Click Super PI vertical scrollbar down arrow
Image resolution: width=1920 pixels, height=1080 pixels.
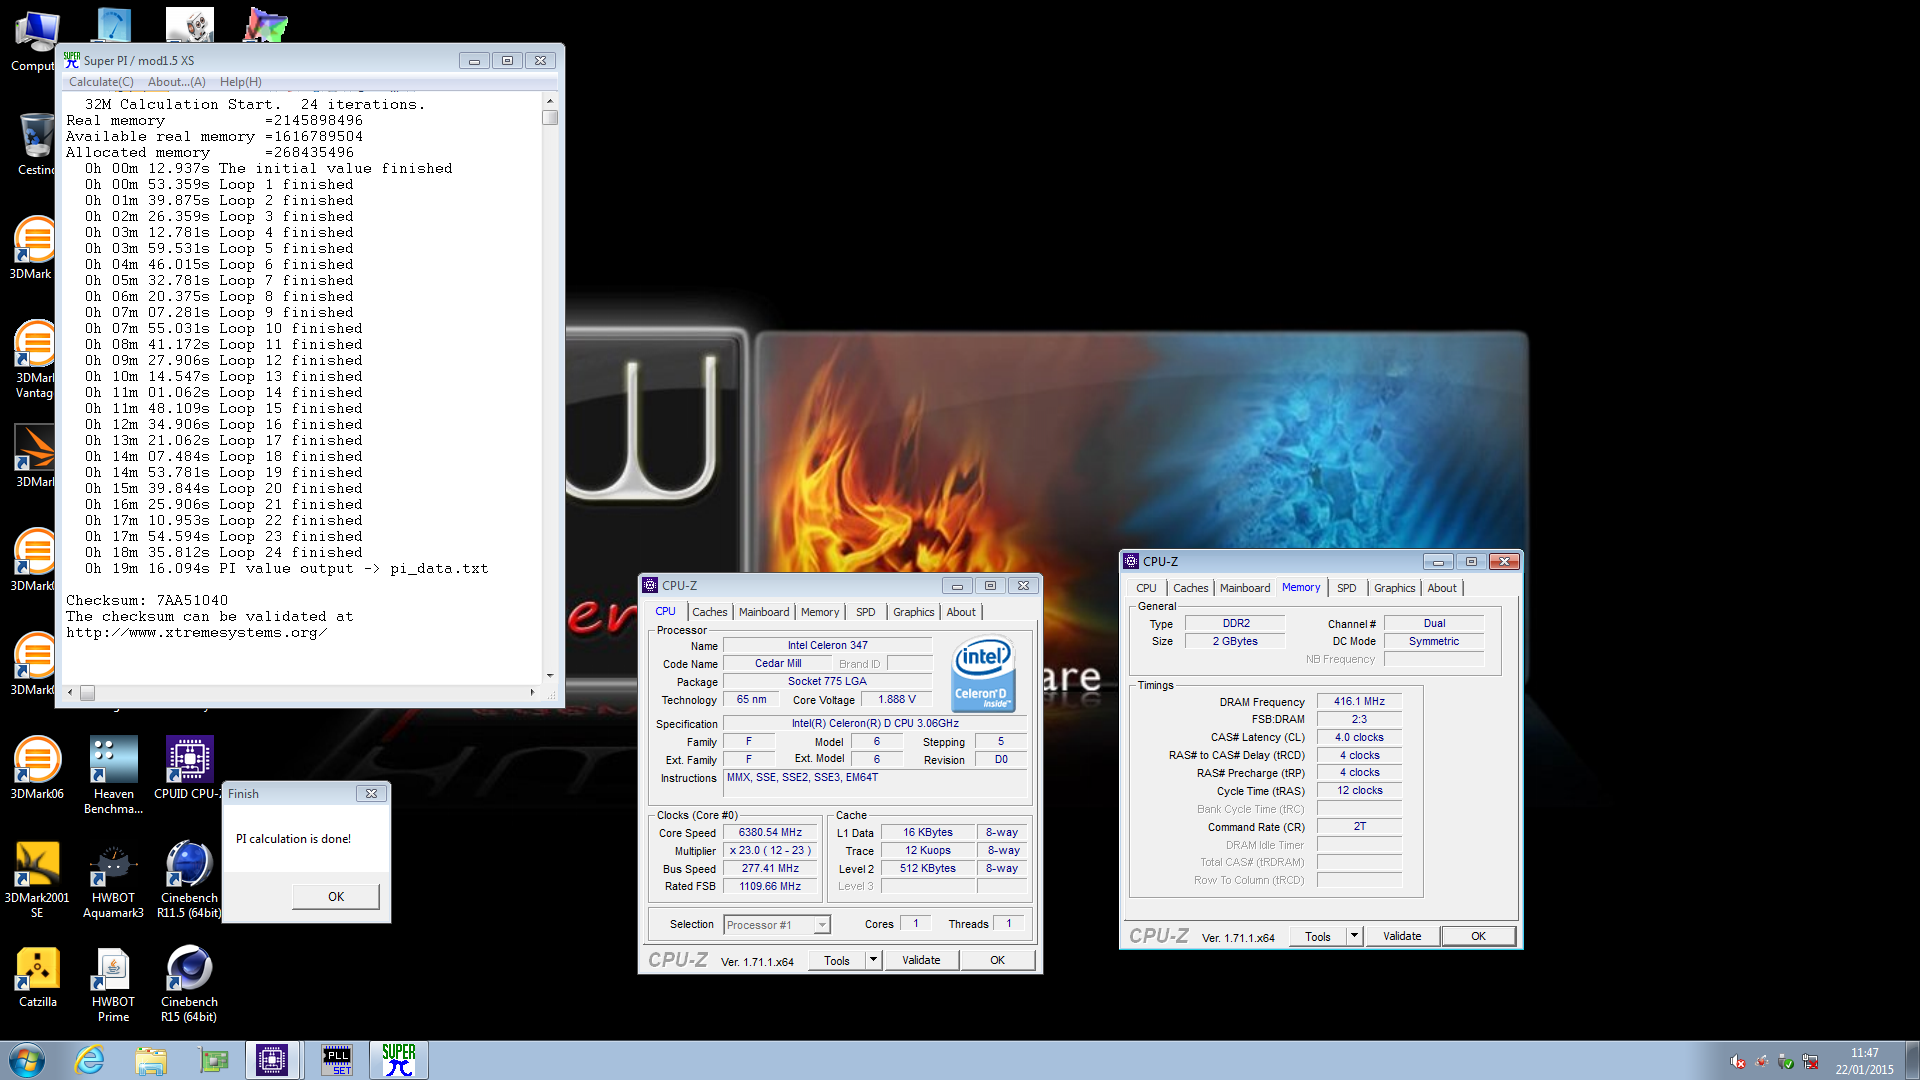[x=550, y=676]
